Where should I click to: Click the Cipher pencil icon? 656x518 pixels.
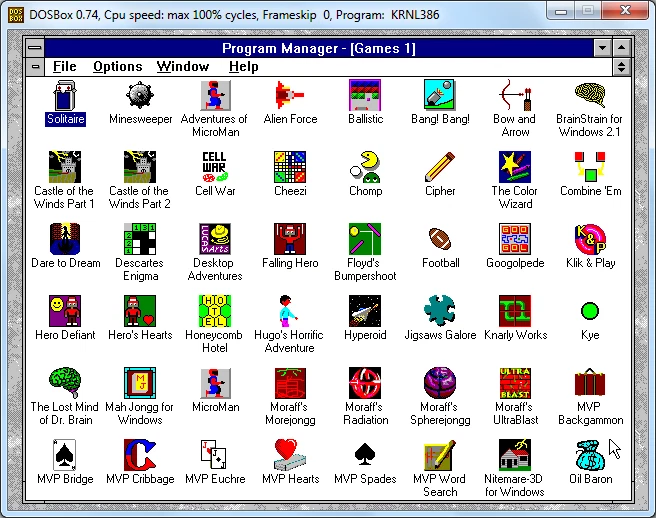(x=439, y=167)
